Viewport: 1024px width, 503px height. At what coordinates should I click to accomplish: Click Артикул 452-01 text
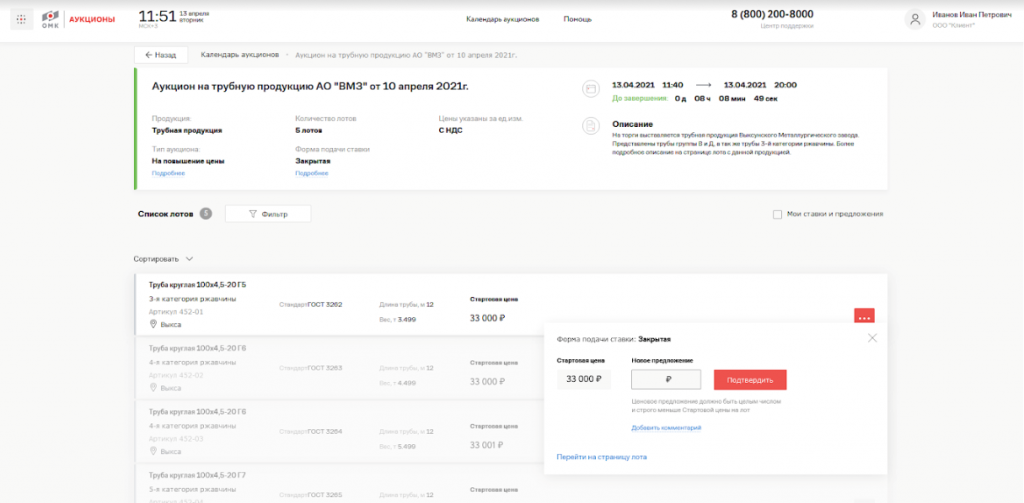point(176,312)
